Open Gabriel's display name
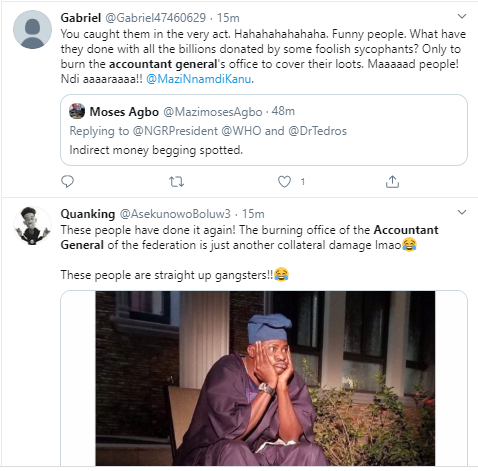This screenshot has height=471, width=478. pyautogui.click(x=81, y=18)
